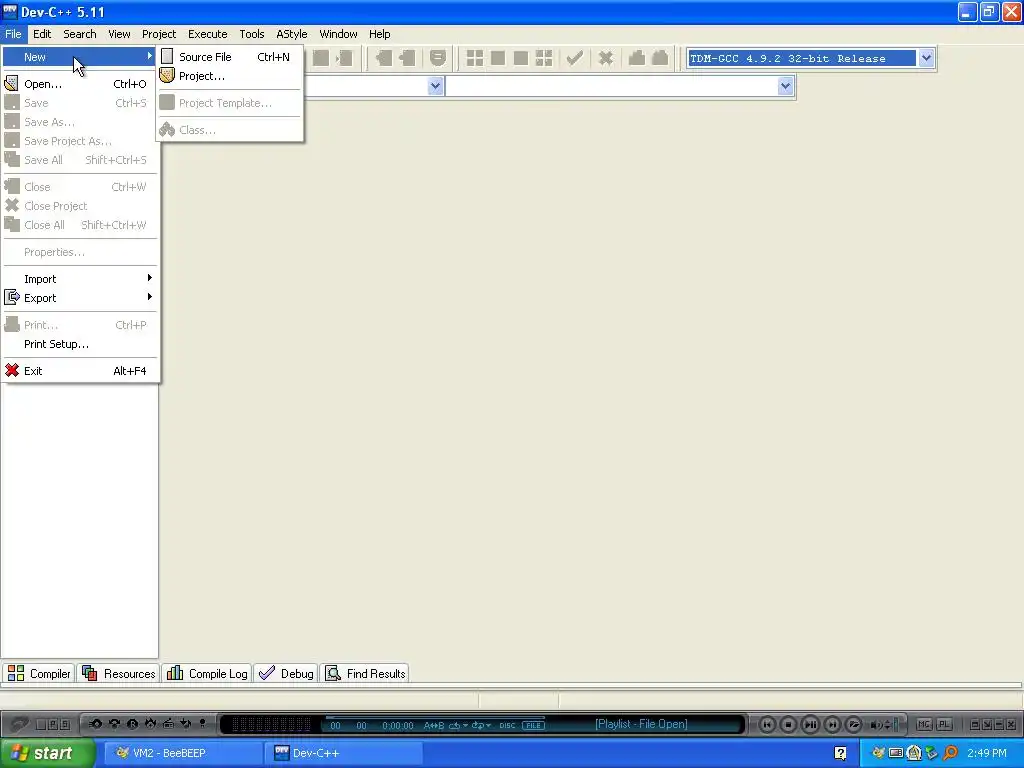Viewport: 1024px width, 768px height.
Task: Select Open... in the File menu
Action: tap(80, 84)
